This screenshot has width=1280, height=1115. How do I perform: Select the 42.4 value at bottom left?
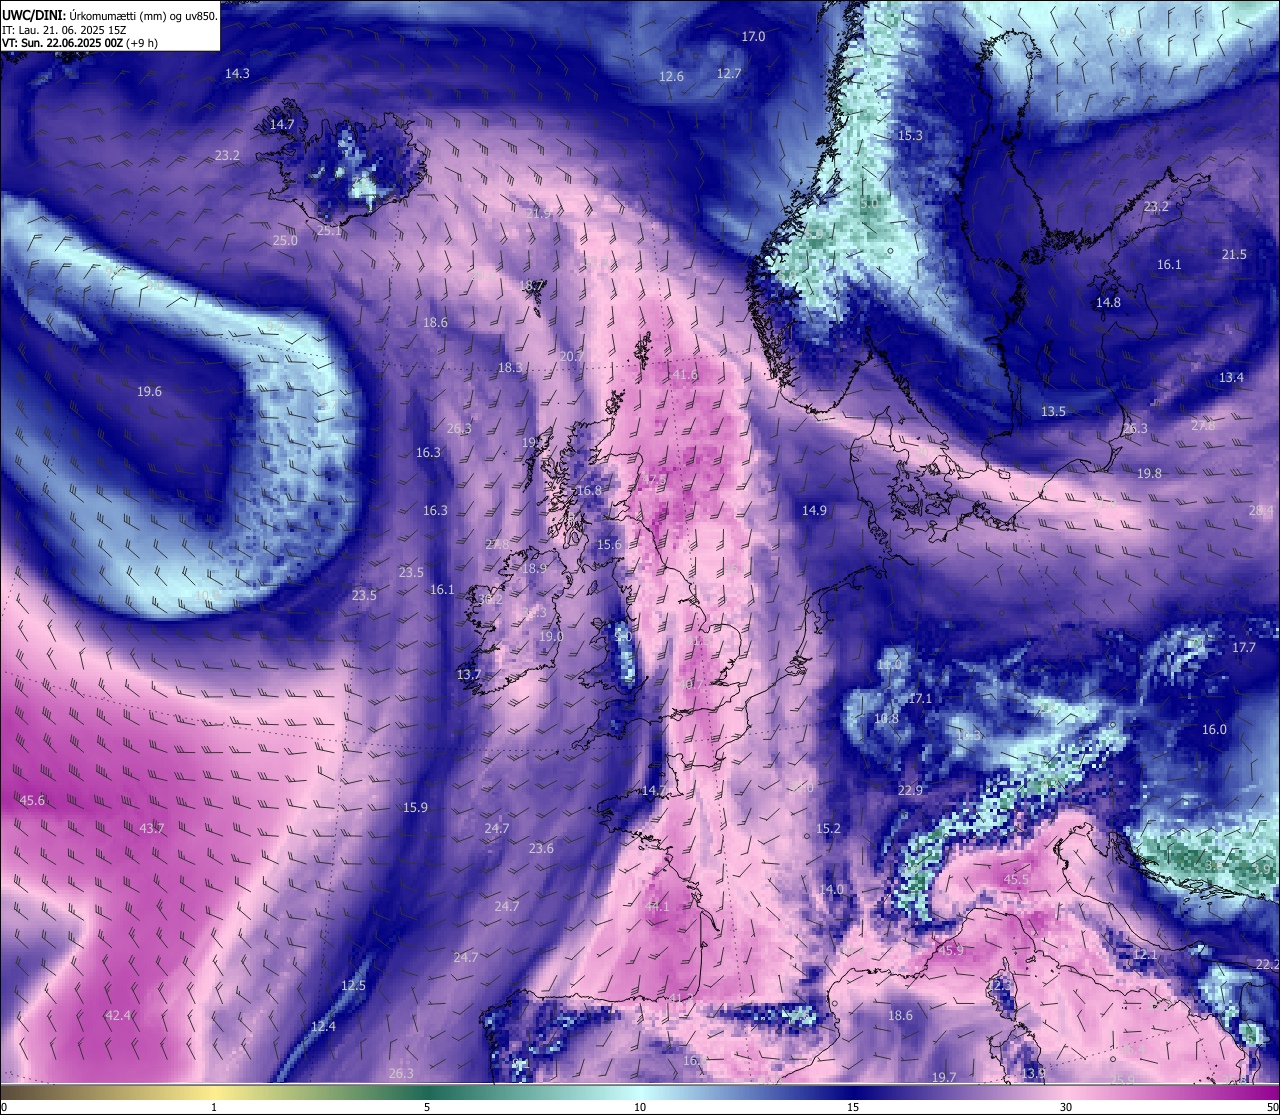tap(118, 1015)
